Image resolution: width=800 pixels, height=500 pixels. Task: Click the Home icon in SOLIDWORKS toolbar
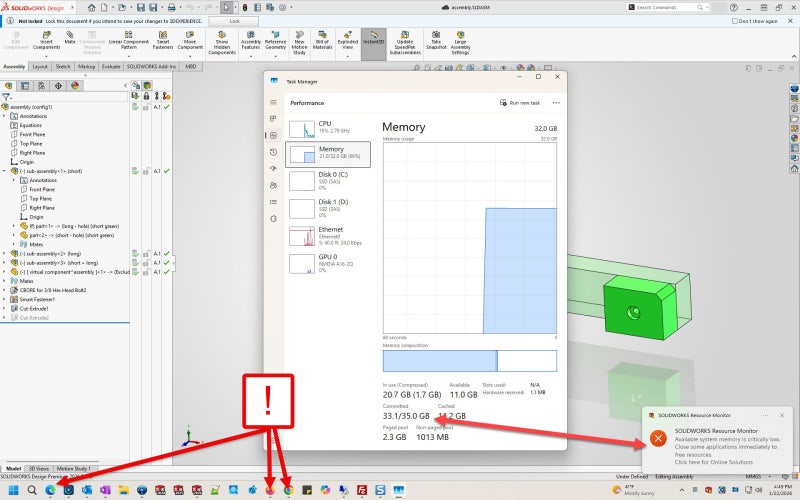pos(91,8)
